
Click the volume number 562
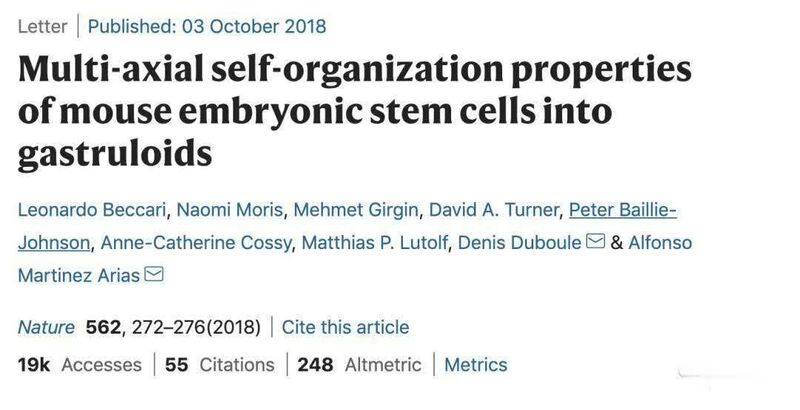[103, 327]
